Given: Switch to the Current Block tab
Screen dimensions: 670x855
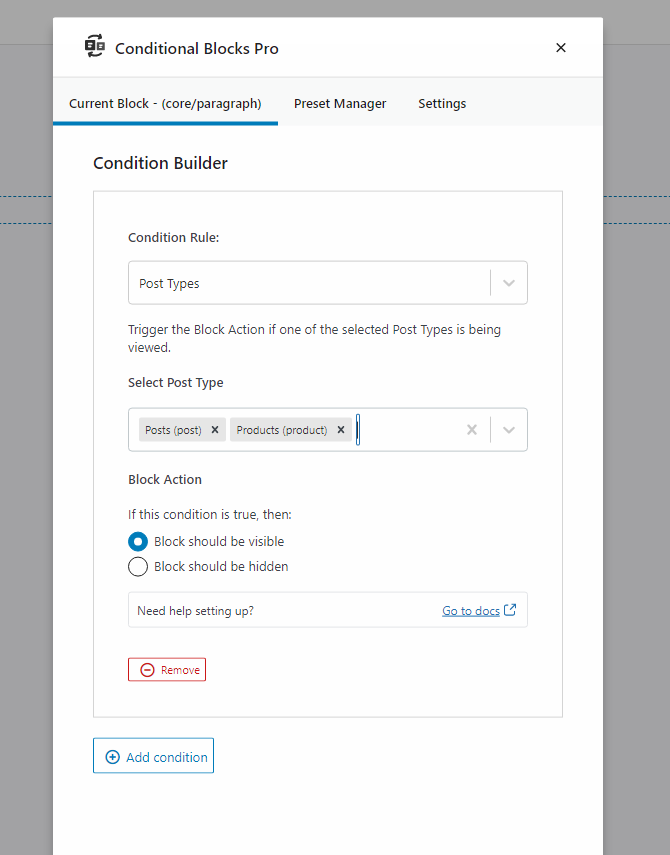Looking at the screenshot, I should 165,103.
